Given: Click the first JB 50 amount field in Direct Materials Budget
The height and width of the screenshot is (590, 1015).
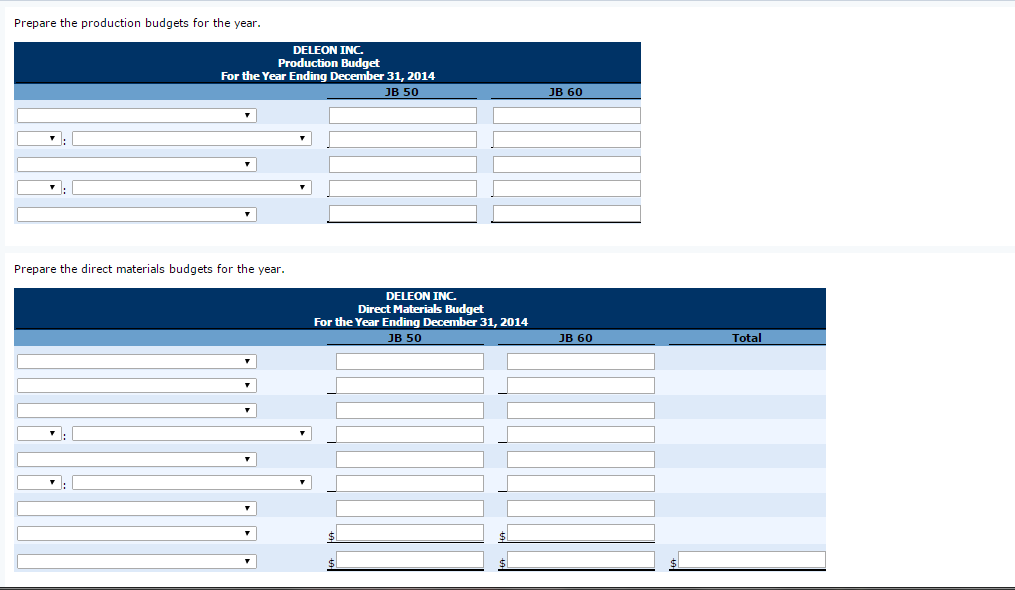Looking at the screenshot, I should pyautogui.click(x=409, y=361).
